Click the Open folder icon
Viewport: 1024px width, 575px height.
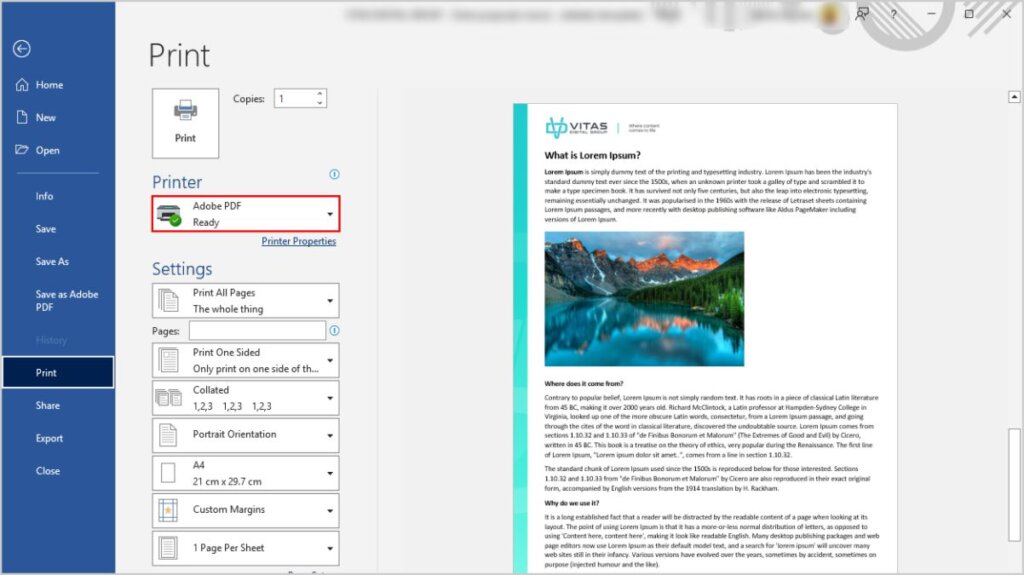tap(22, 150)
